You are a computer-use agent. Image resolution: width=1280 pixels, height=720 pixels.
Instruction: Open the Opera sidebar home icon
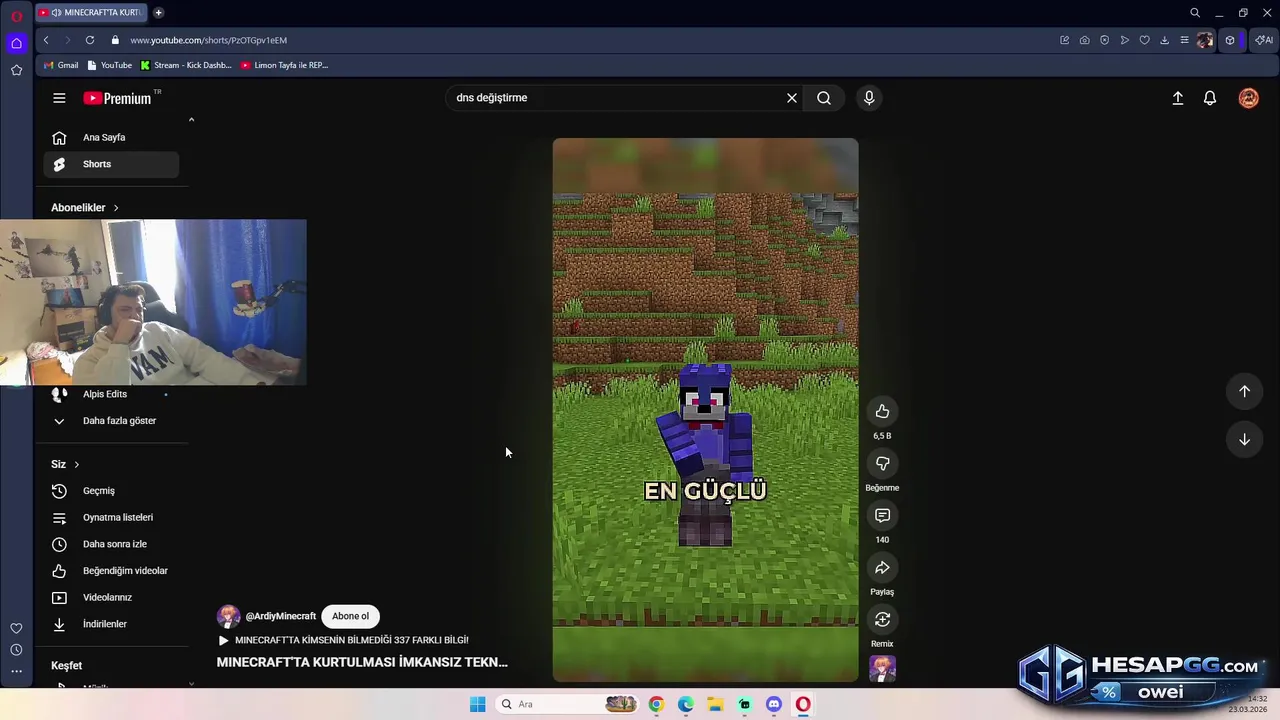coord(16,43)
